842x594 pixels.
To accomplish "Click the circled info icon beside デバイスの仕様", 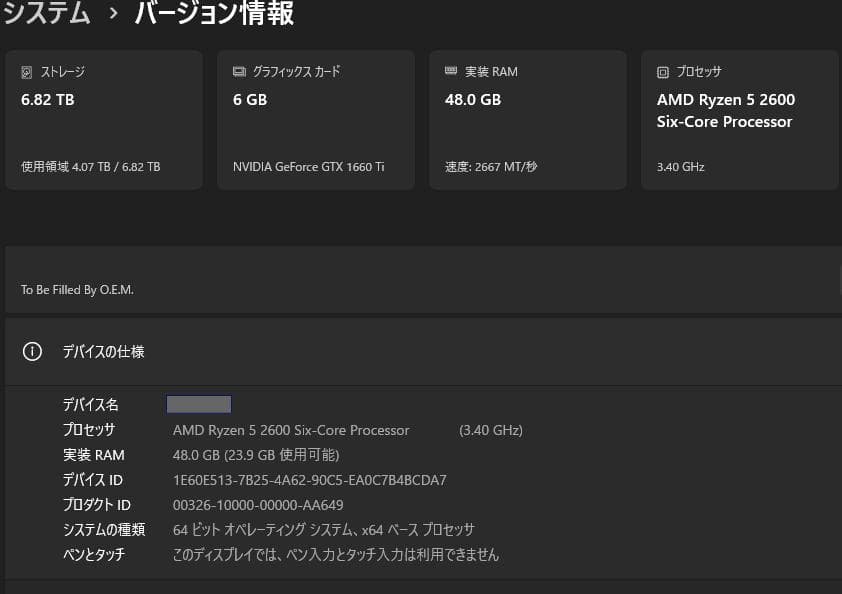I will point(31,351).
